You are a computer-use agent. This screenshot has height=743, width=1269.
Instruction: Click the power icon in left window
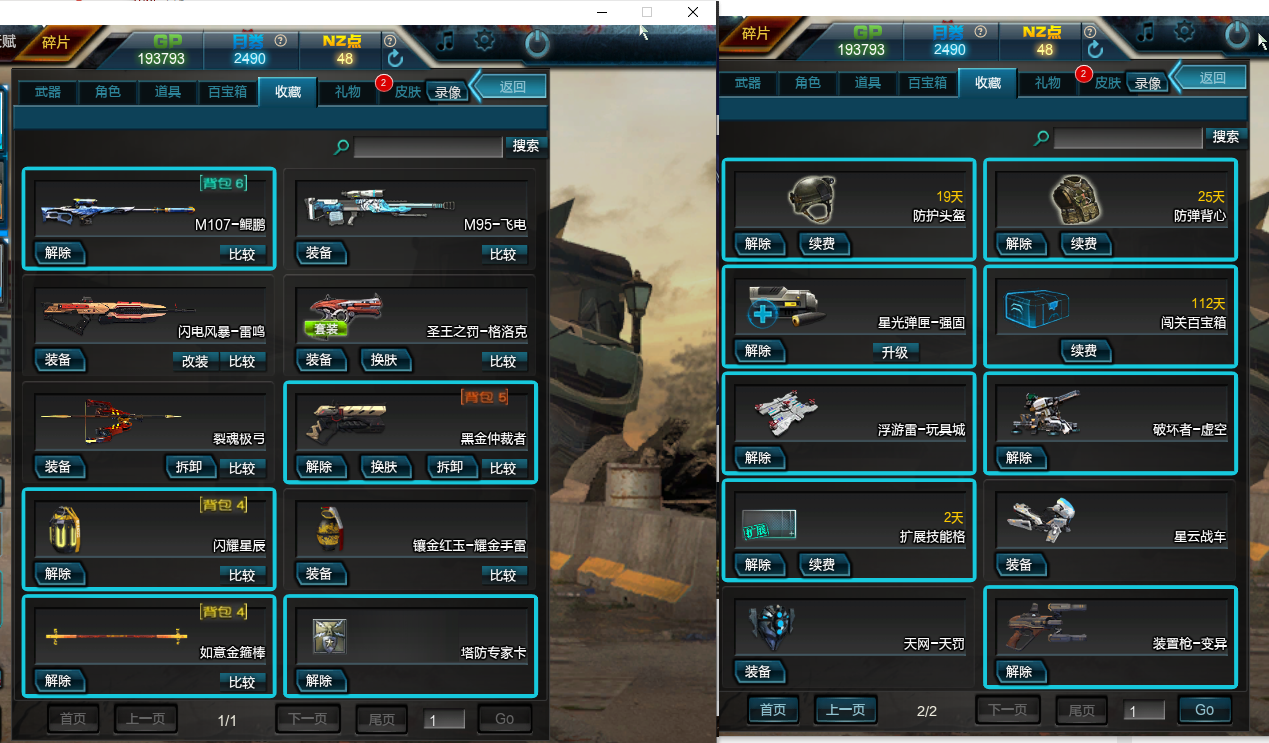537,42
